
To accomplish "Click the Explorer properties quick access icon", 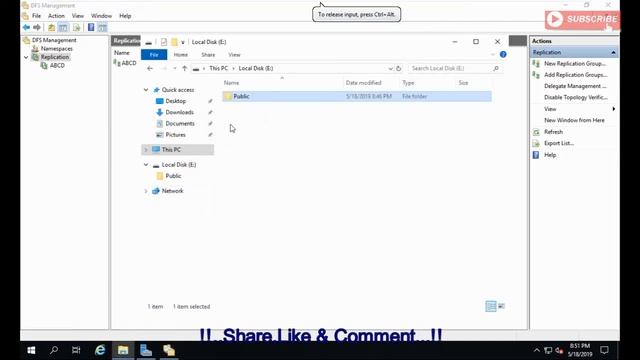I will [164, 42].
